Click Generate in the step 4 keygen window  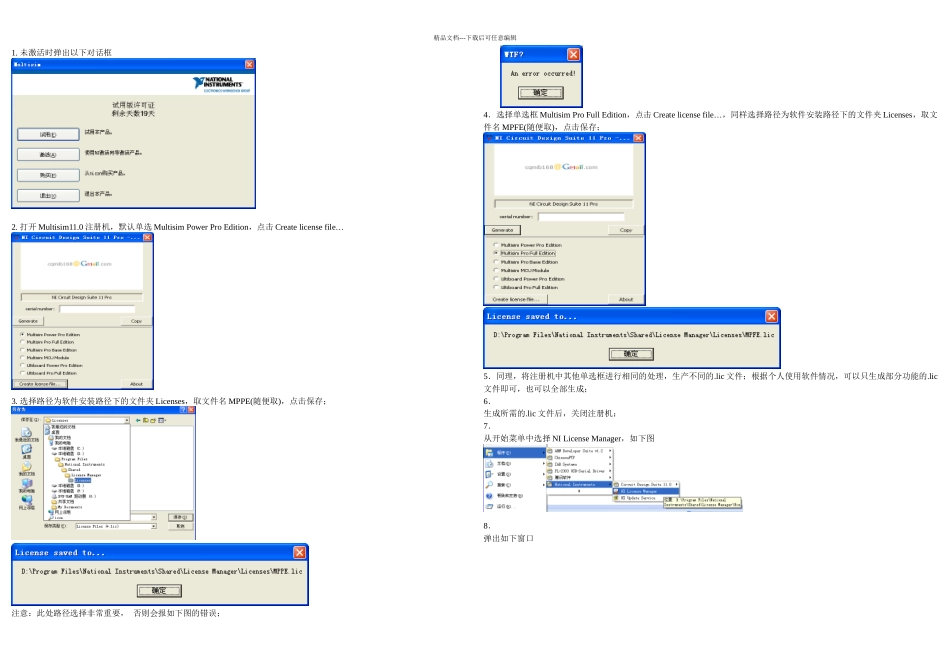[502, 230]
